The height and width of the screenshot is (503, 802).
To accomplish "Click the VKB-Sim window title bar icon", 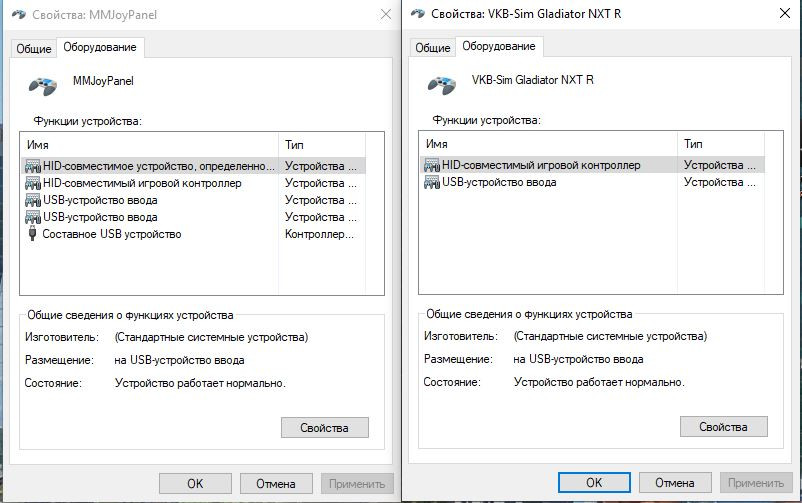I will coord(418,14).
